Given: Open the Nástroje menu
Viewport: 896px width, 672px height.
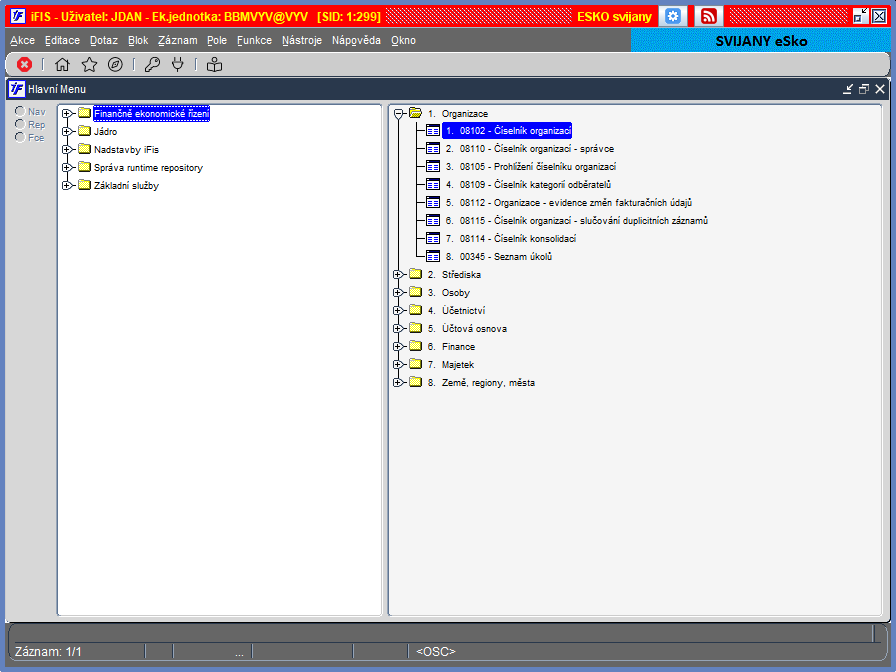Looking at the screenshot, I should pyautogui.click(x=302, y=41).
